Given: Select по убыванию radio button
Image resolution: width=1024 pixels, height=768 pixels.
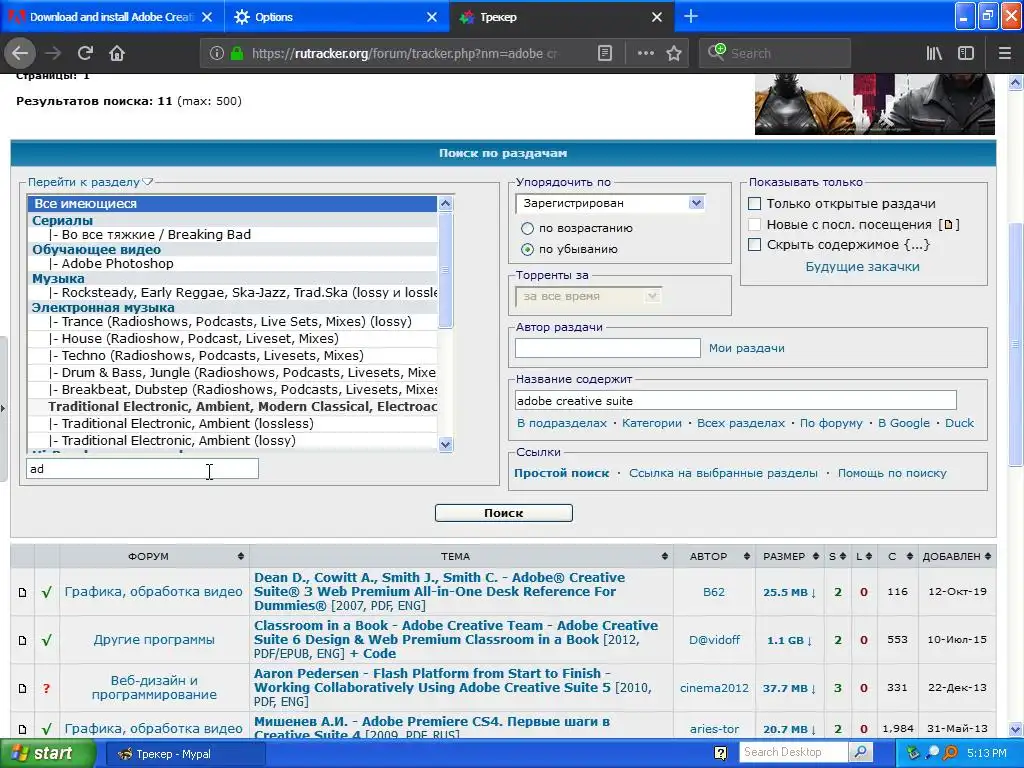Looking at the screenshot, I should pyautogui.click(x=527, y=249).
